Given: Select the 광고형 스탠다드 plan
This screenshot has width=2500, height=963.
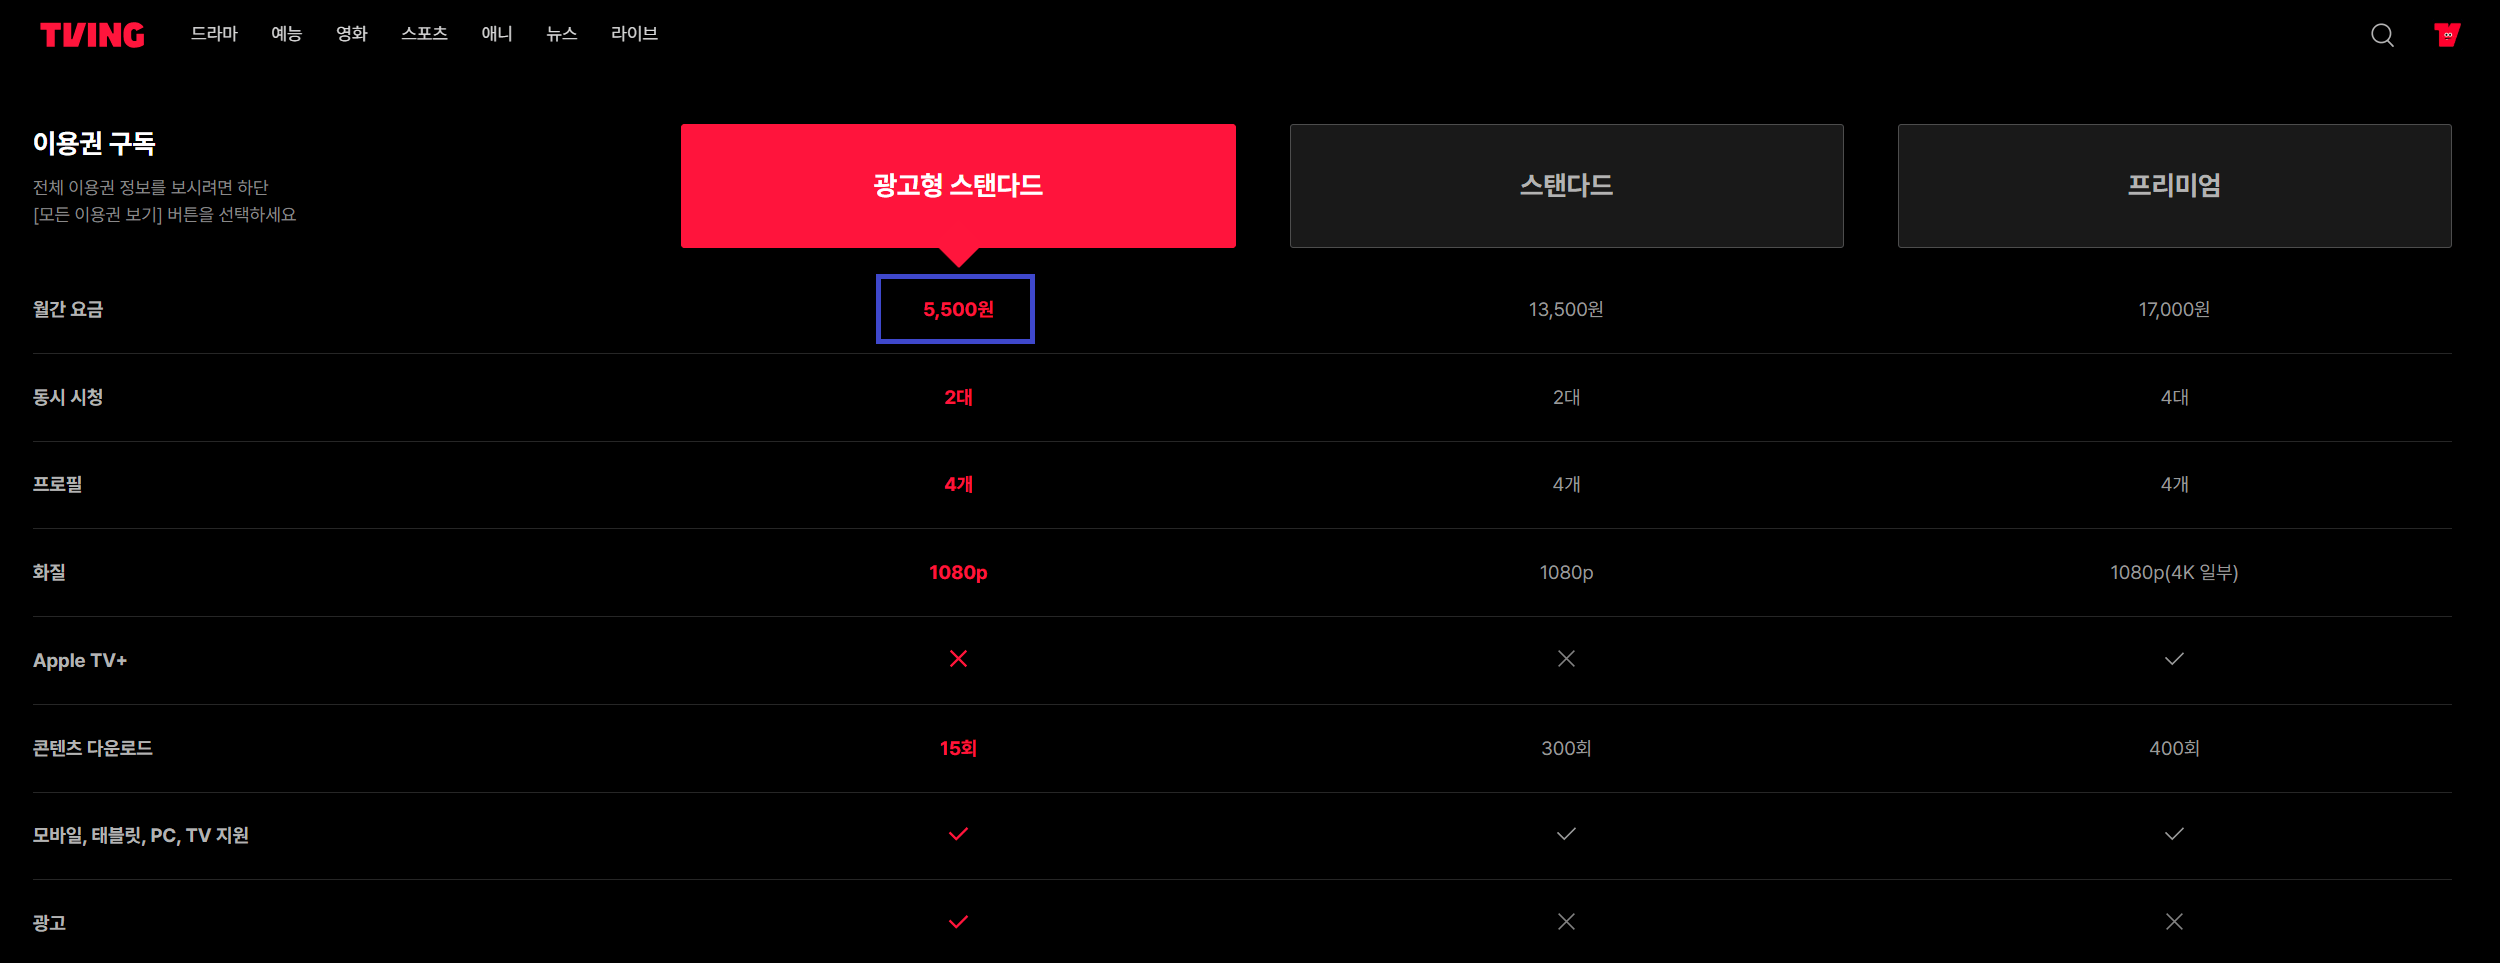Looking at the screenshot, I should coord(958,186).
